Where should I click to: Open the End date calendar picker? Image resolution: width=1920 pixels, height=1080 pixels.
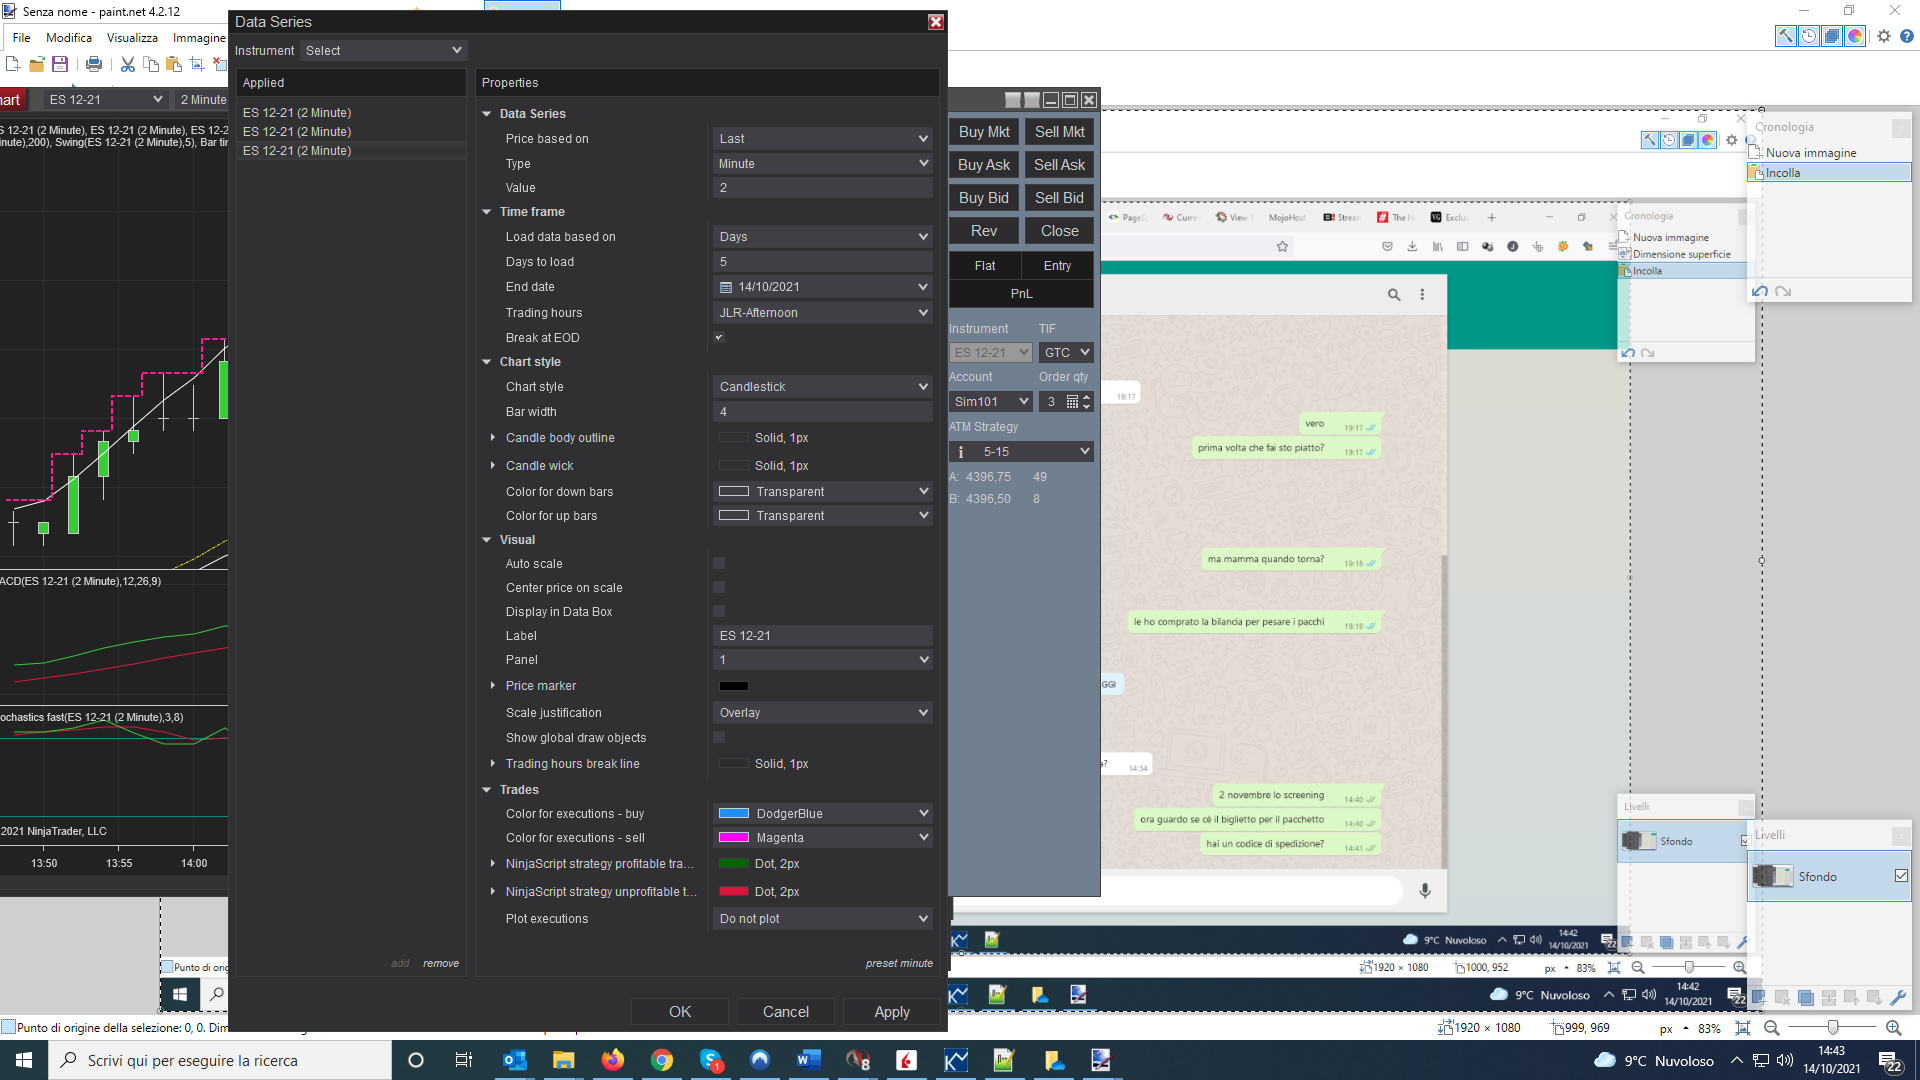[726, 287]
